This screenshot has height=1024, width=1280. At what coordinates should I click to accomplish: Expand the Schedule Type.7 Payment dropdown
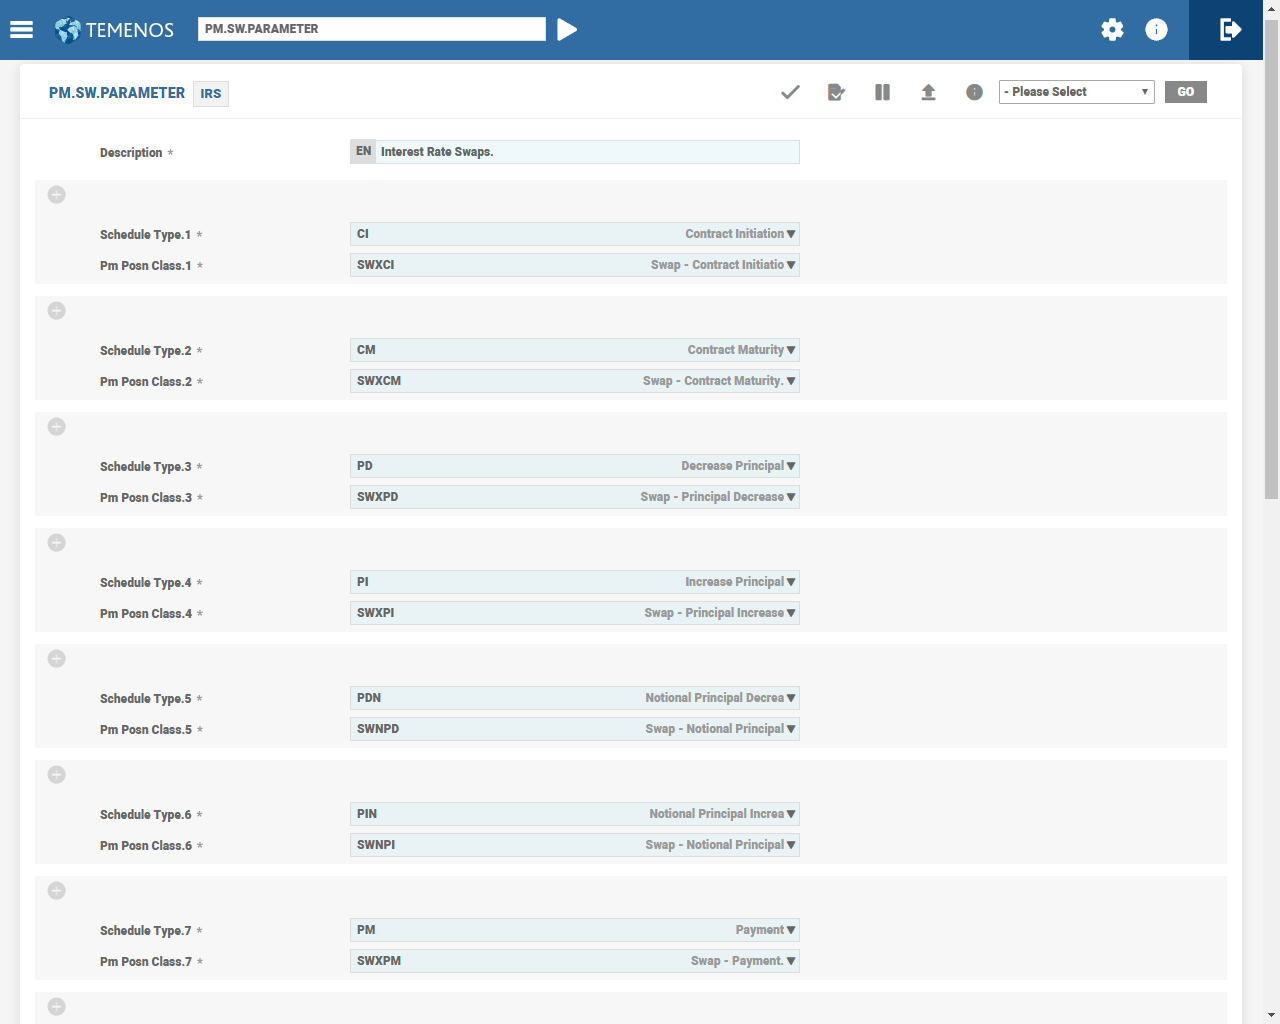790,930
